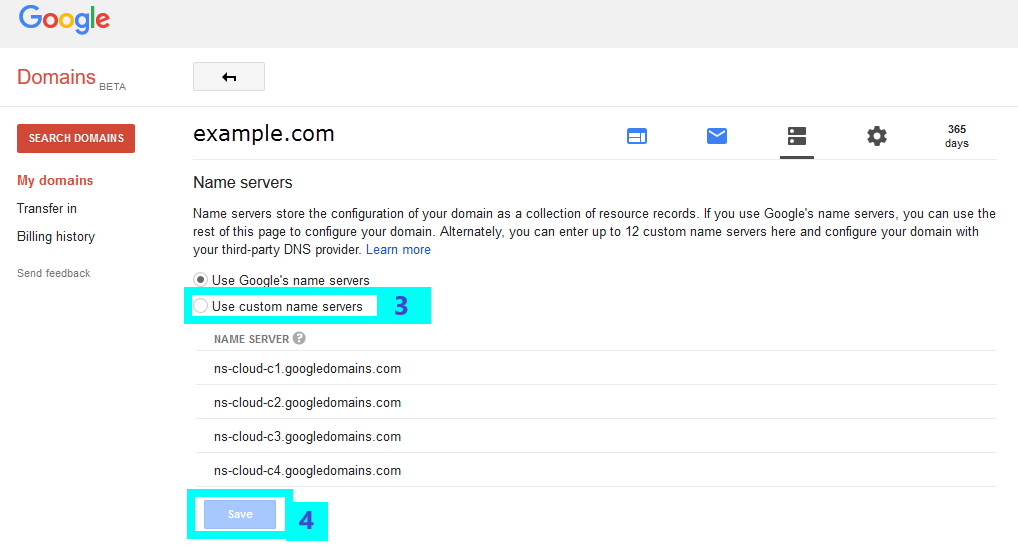The image size is (1018, 548).
Task: Click the example.com domain heading
Action: pyautogui.click(x=264, y=134)
